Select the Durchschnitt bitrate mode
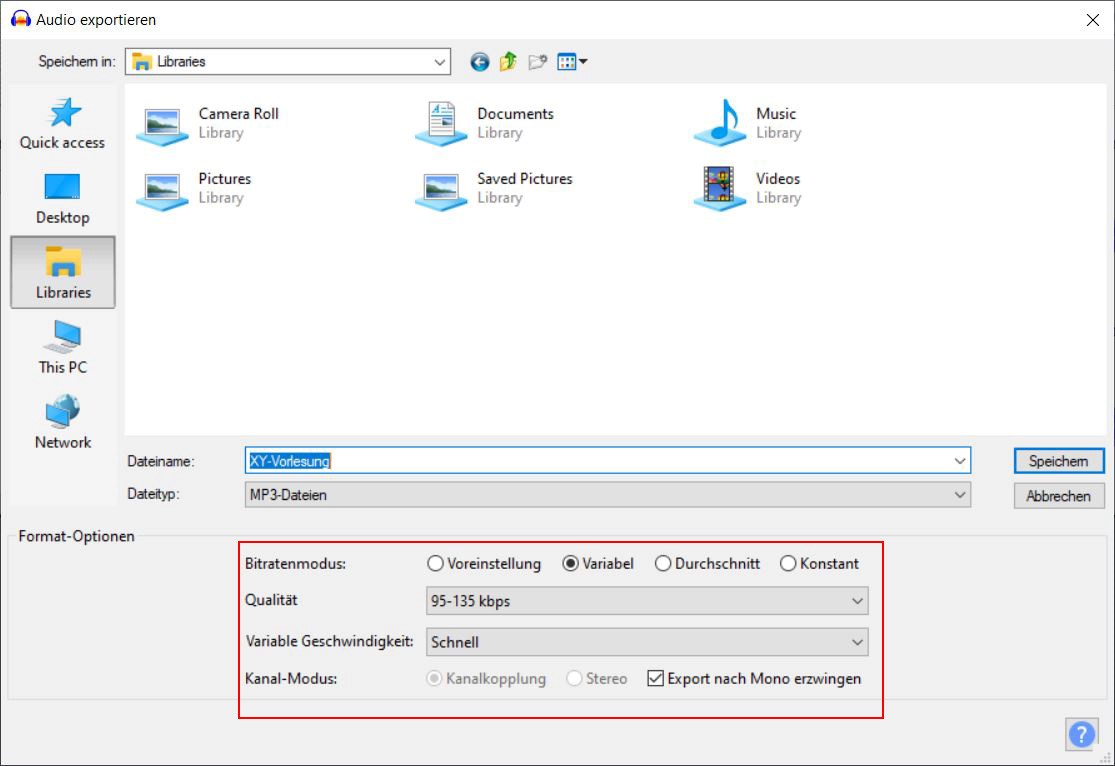This screenshot has width=1115, height=766. click(x=663, y=564)
